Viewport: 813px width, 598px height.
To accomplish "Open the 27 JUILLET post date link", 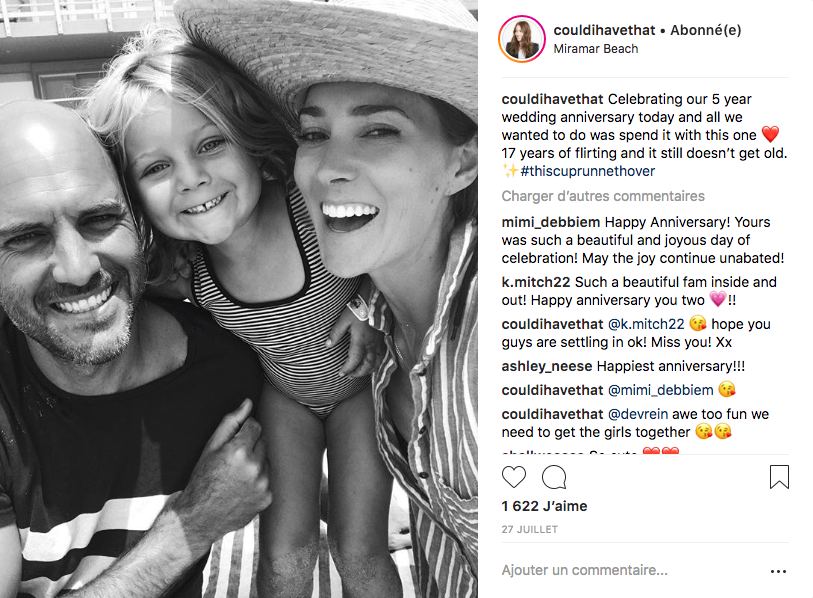I will tap(529, 530).
